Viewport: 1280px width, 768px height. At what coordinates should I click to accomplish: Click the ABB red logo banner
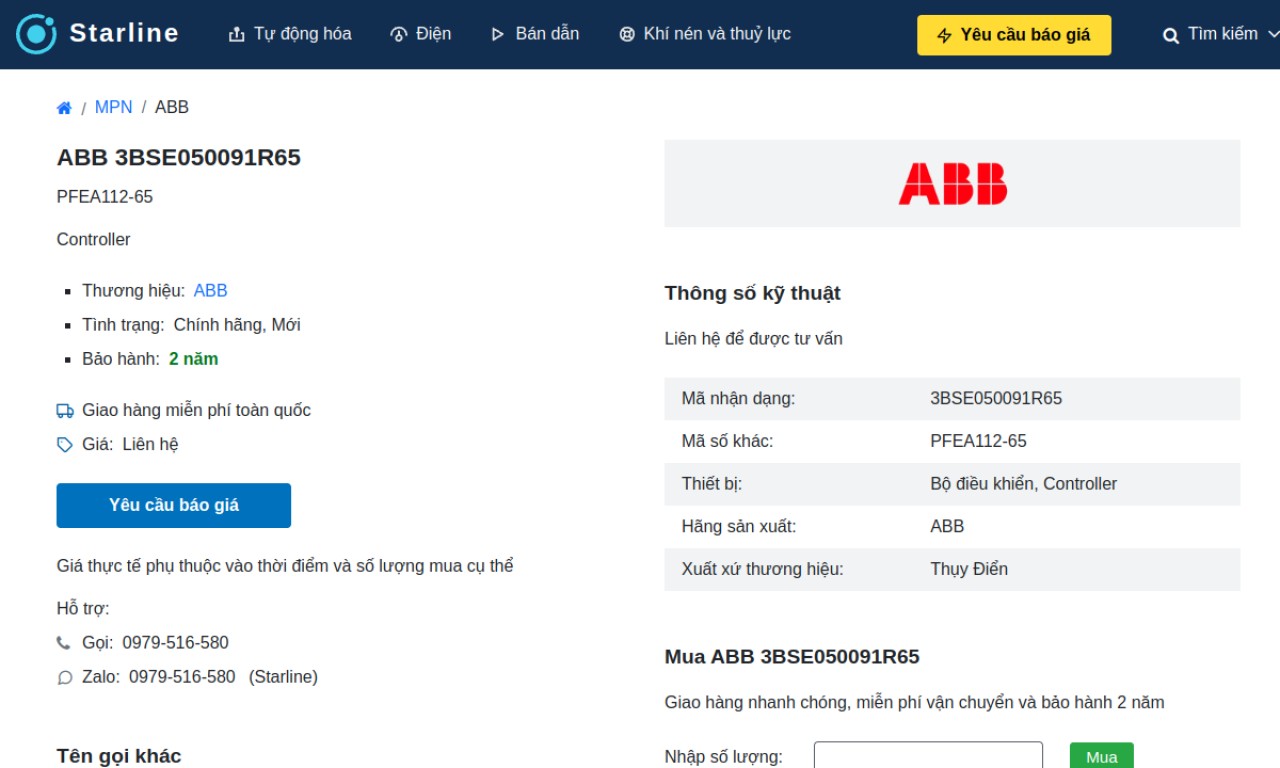pos(952,184)
